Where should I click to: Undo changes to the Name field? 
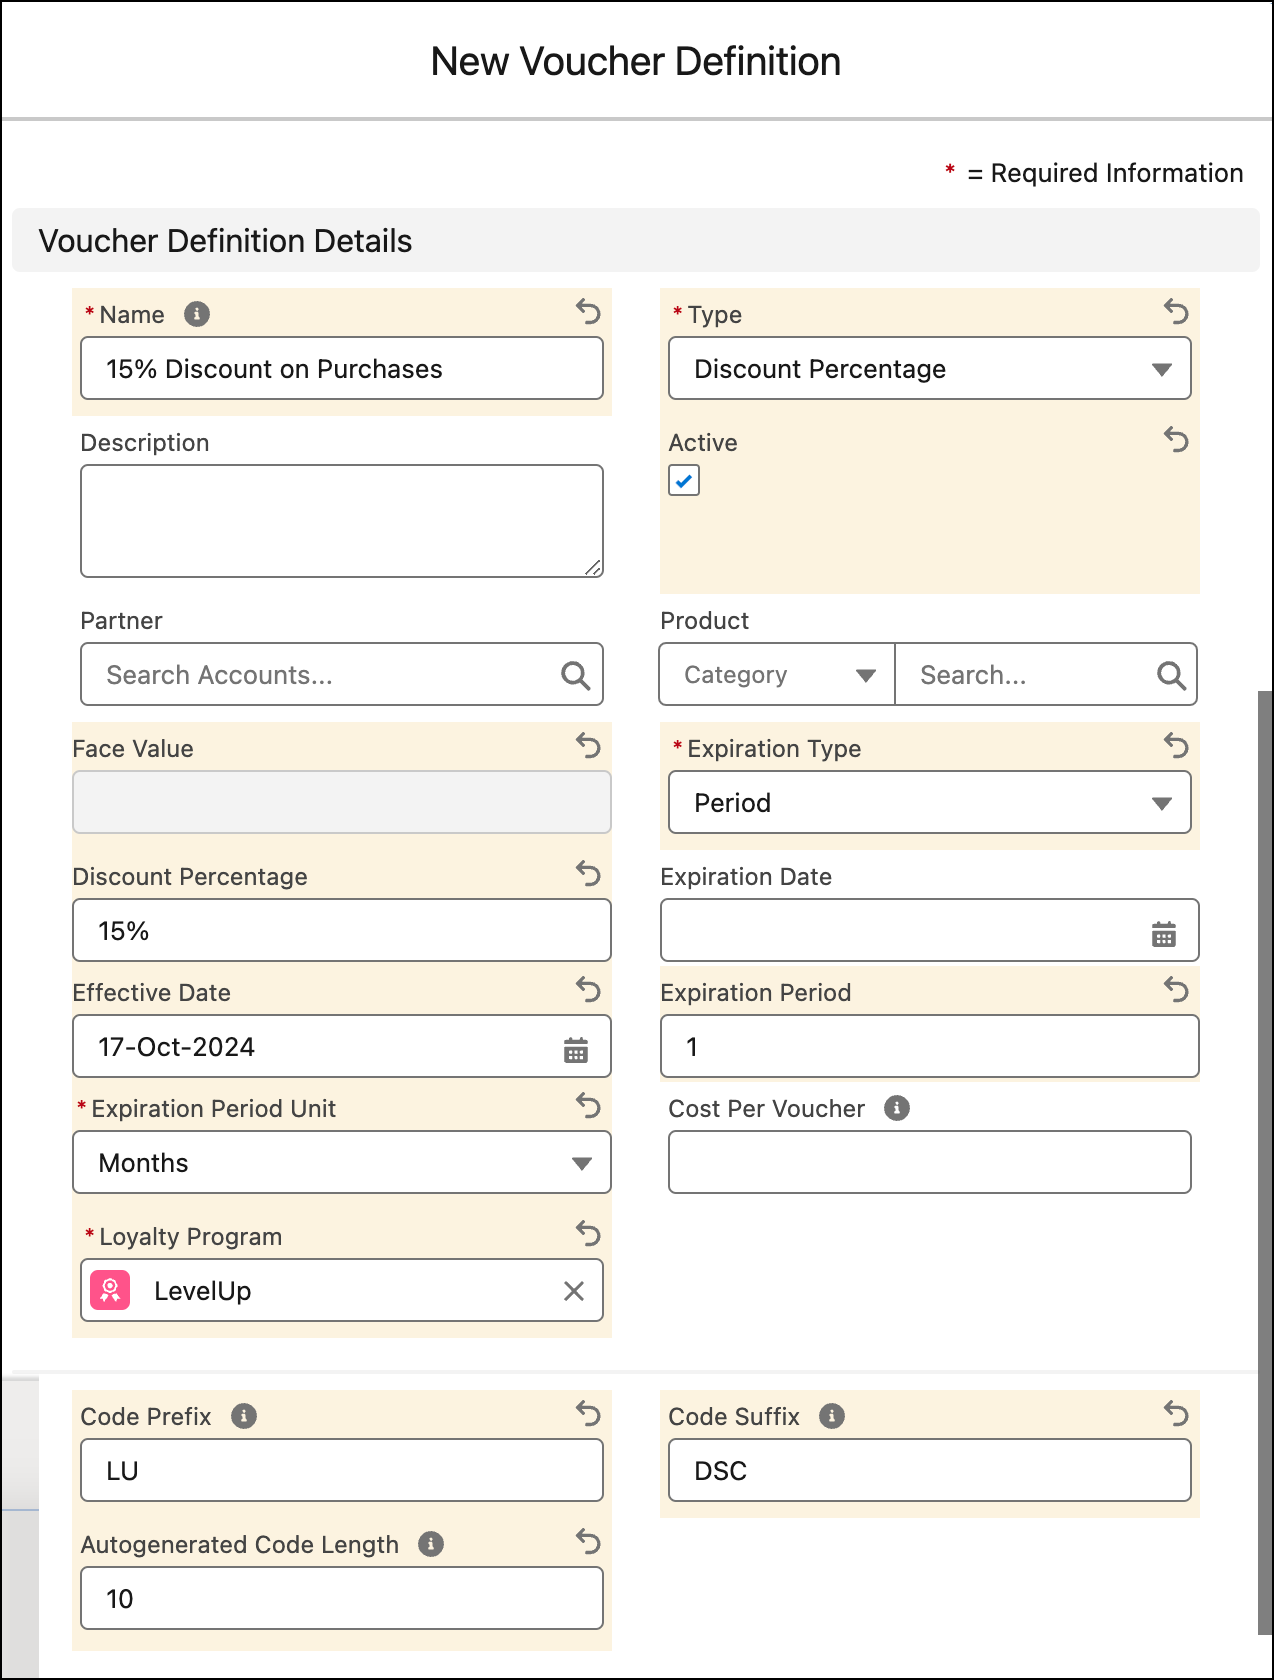(588, 312)
